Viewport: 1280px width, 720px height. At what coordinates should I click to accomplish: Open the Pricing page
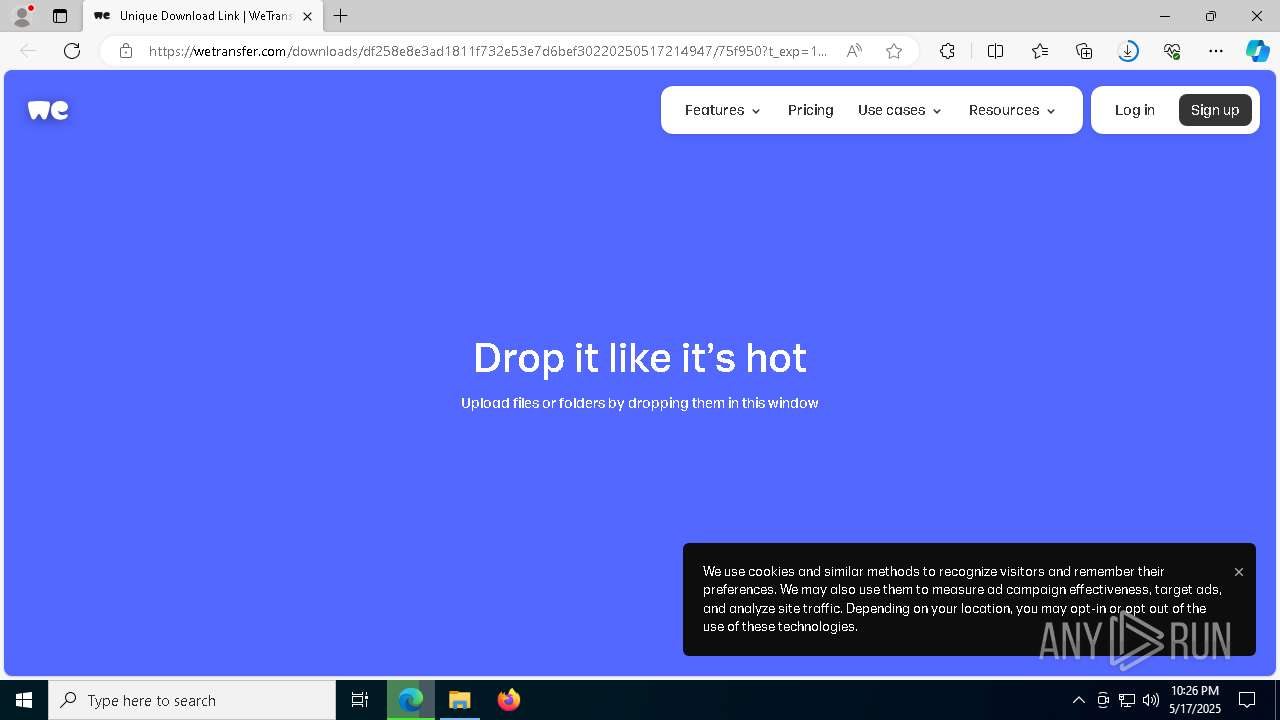[810, 110]
